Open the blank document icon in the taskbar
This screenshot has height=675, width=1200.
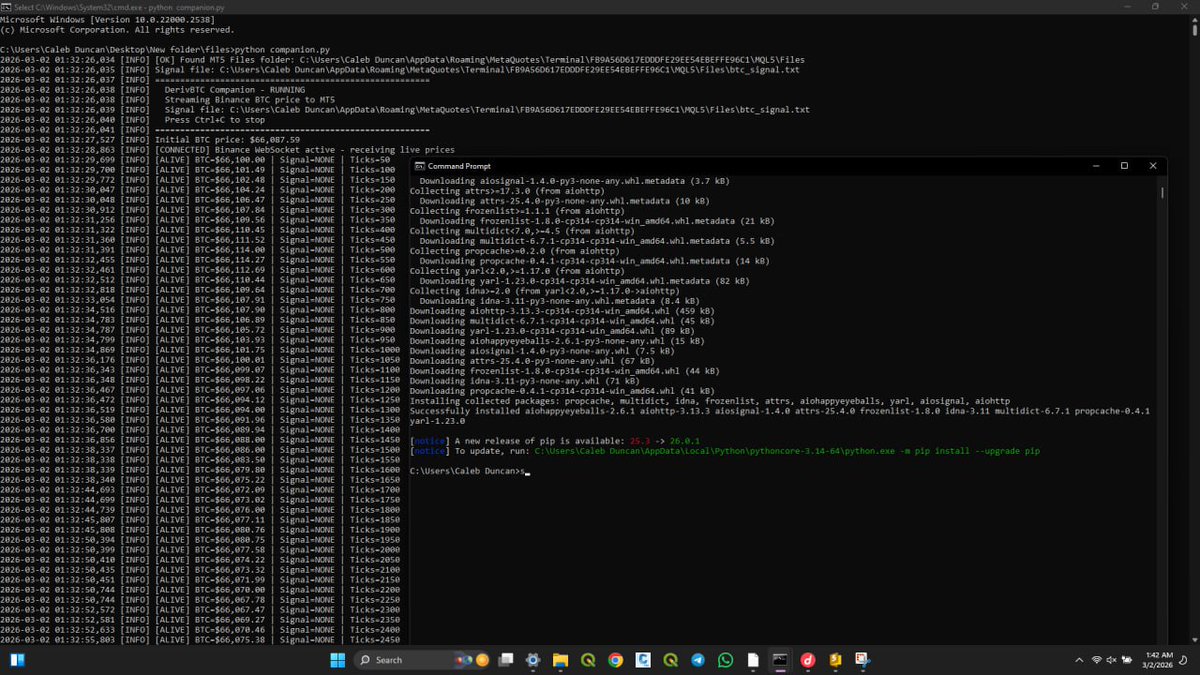point(752,660)
